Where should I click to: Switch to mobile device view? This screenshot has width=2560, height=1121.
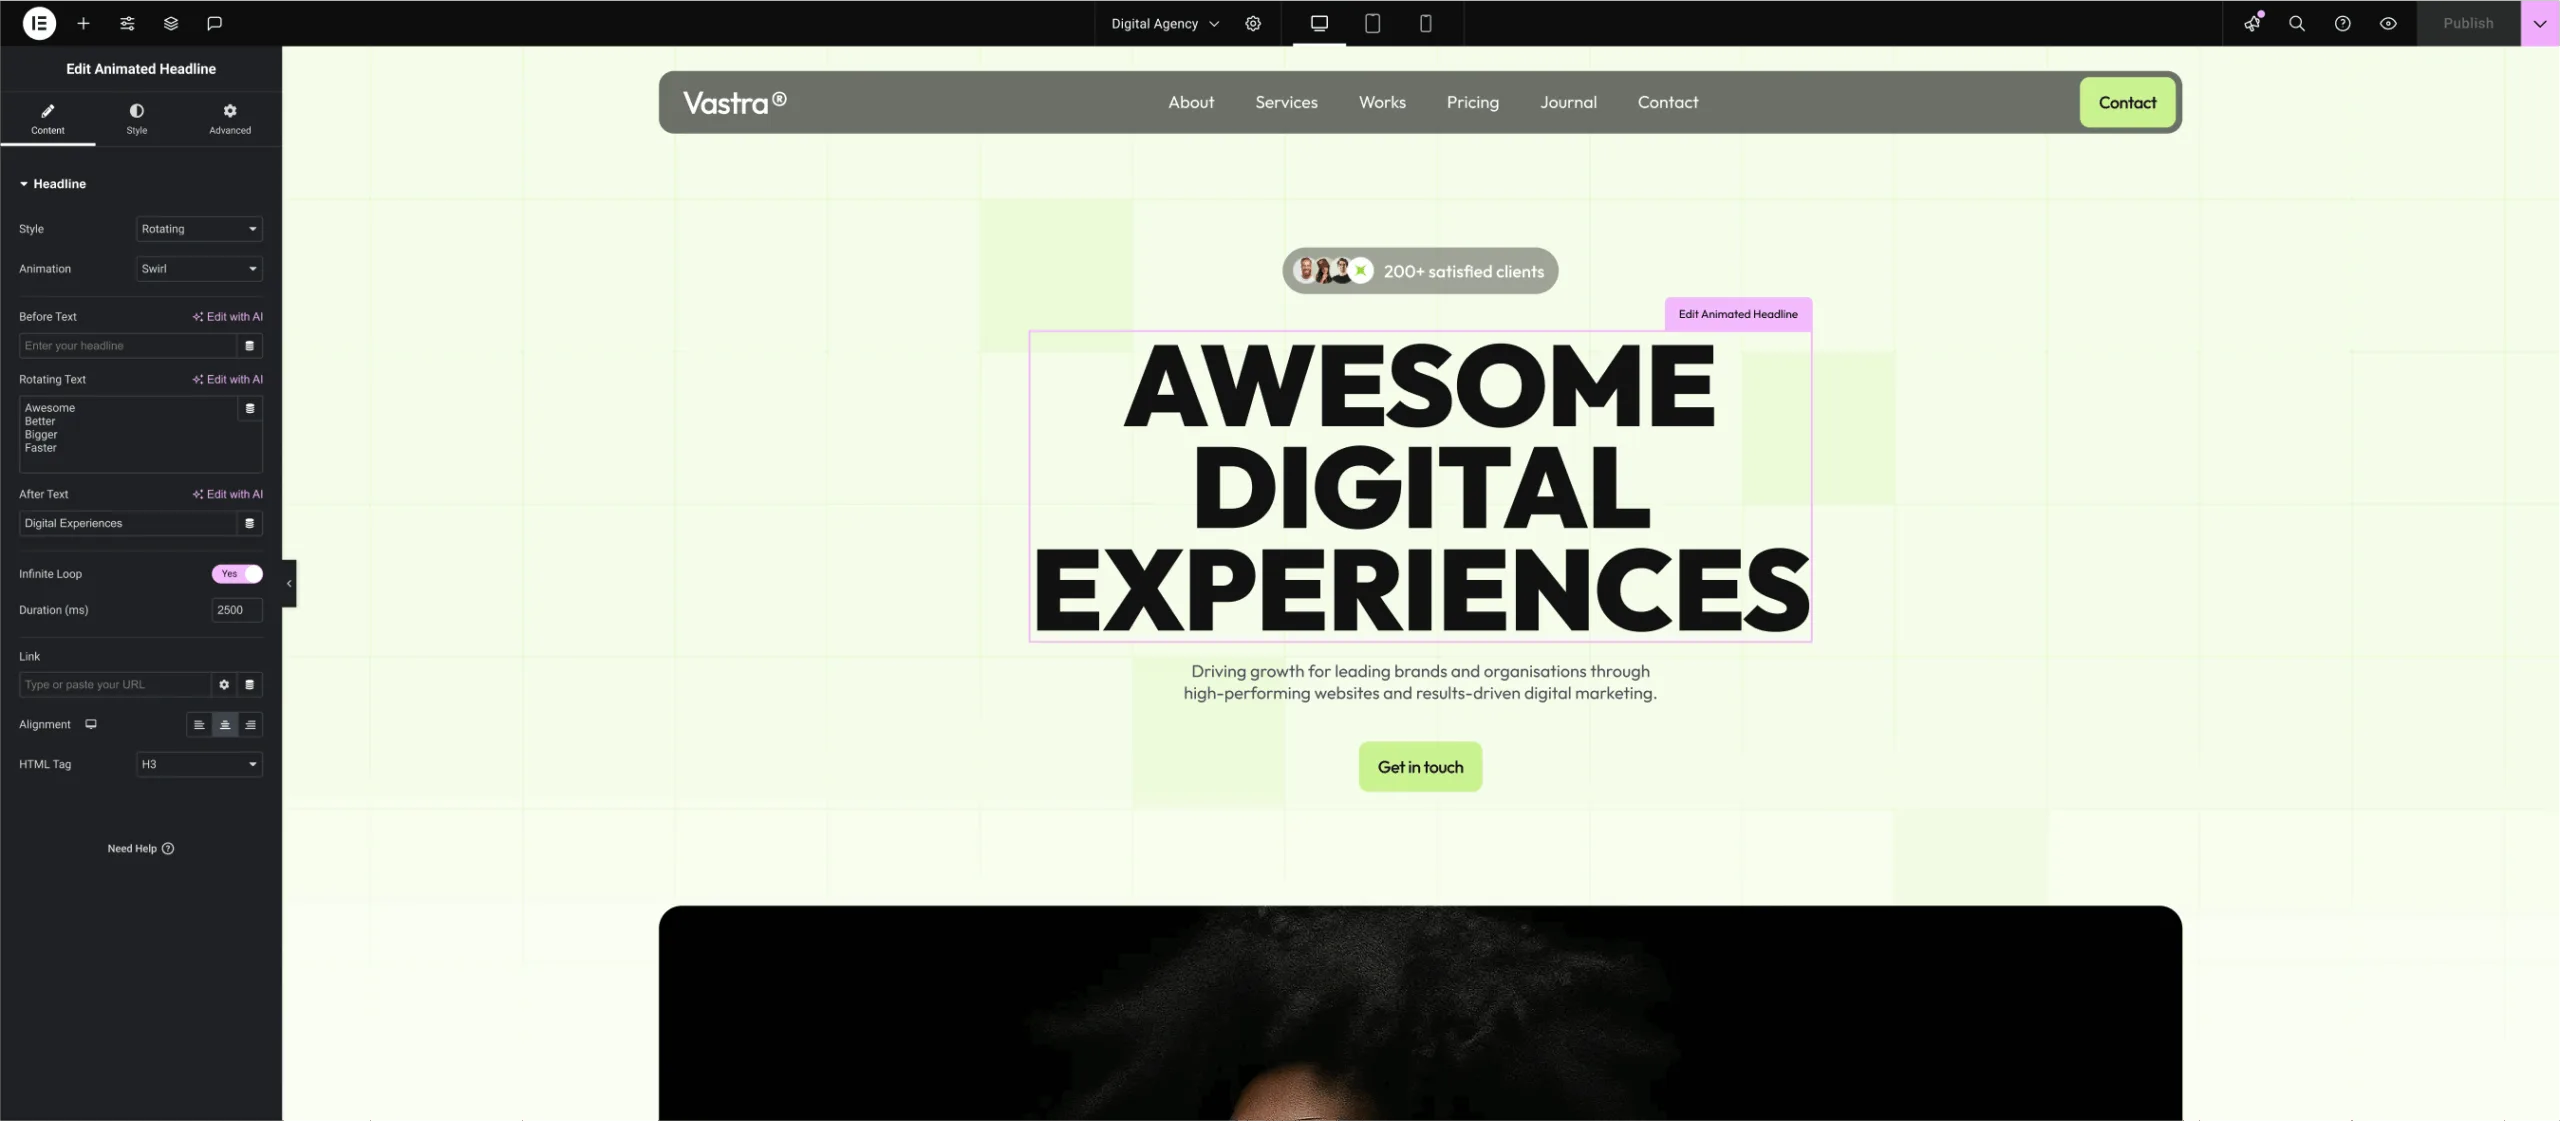point(1425,23)
